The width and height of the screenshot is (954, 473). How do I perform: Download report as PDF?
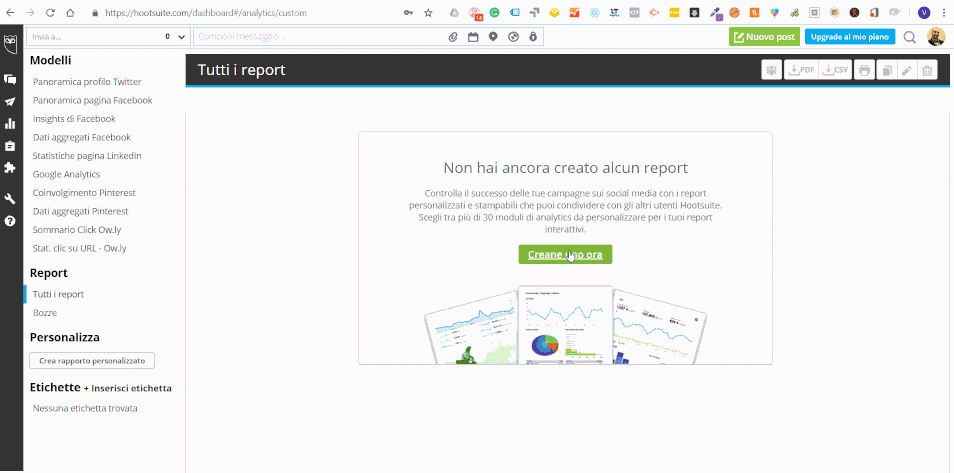[x=801, y=70]
